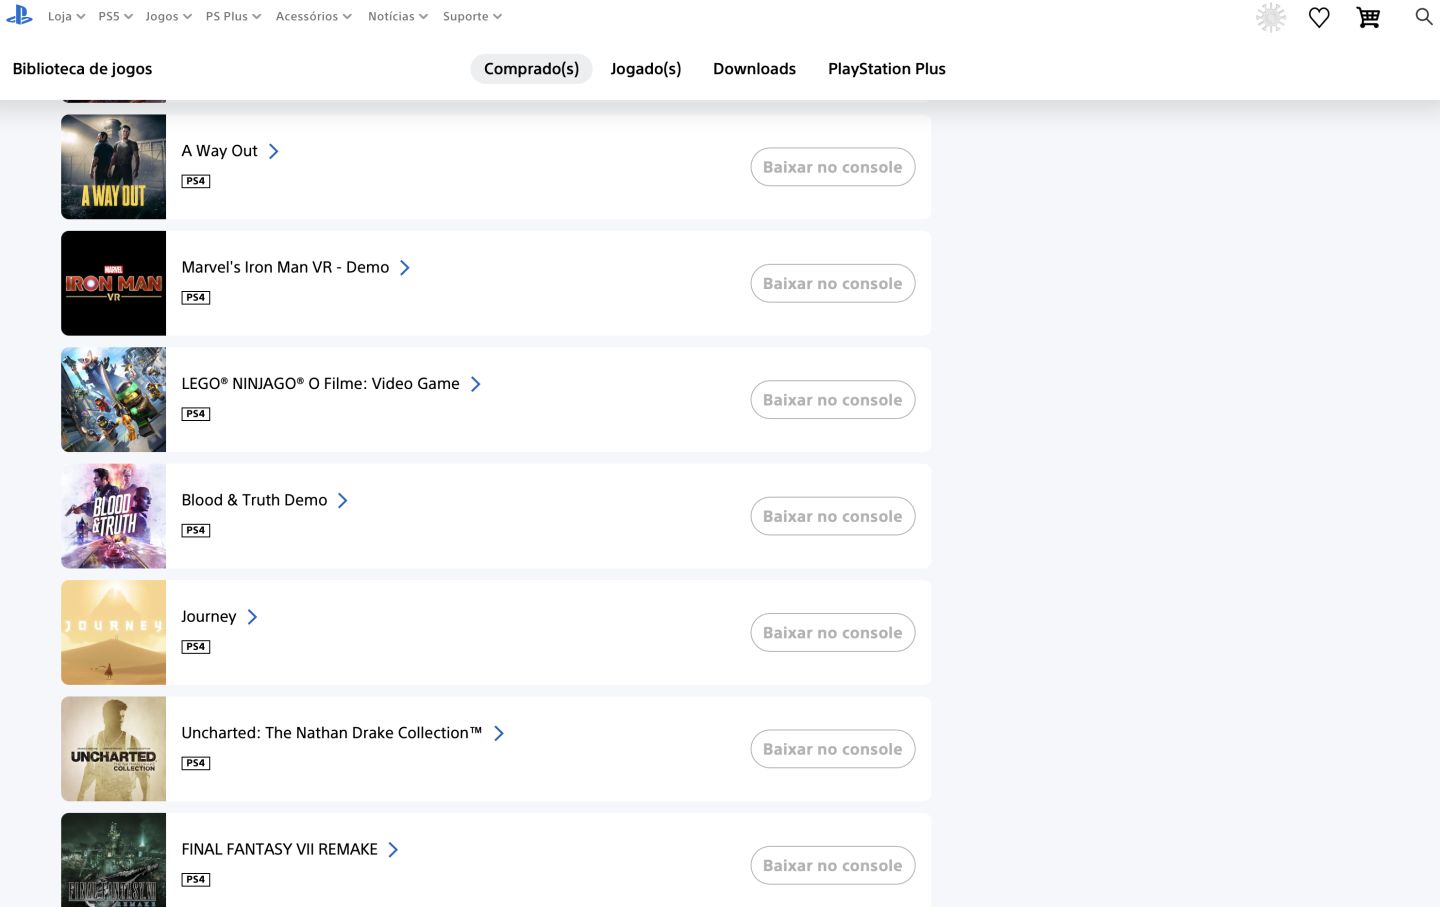Click Baixar no console for Blood & Truth Demo
The height and width of the screenshot is (907, 1440).
click(x=833, y=516)
